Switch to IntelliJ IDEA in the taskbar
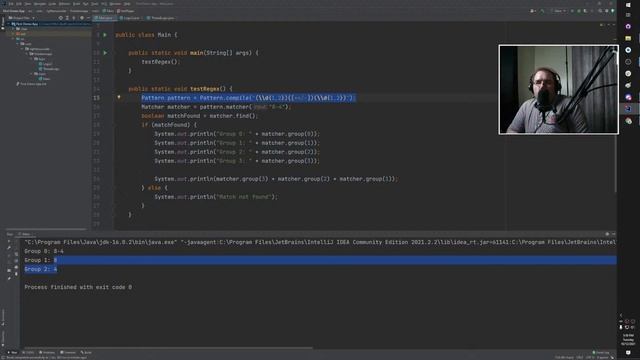The height and width of the screenshot is (360, 640). point(628,109)
